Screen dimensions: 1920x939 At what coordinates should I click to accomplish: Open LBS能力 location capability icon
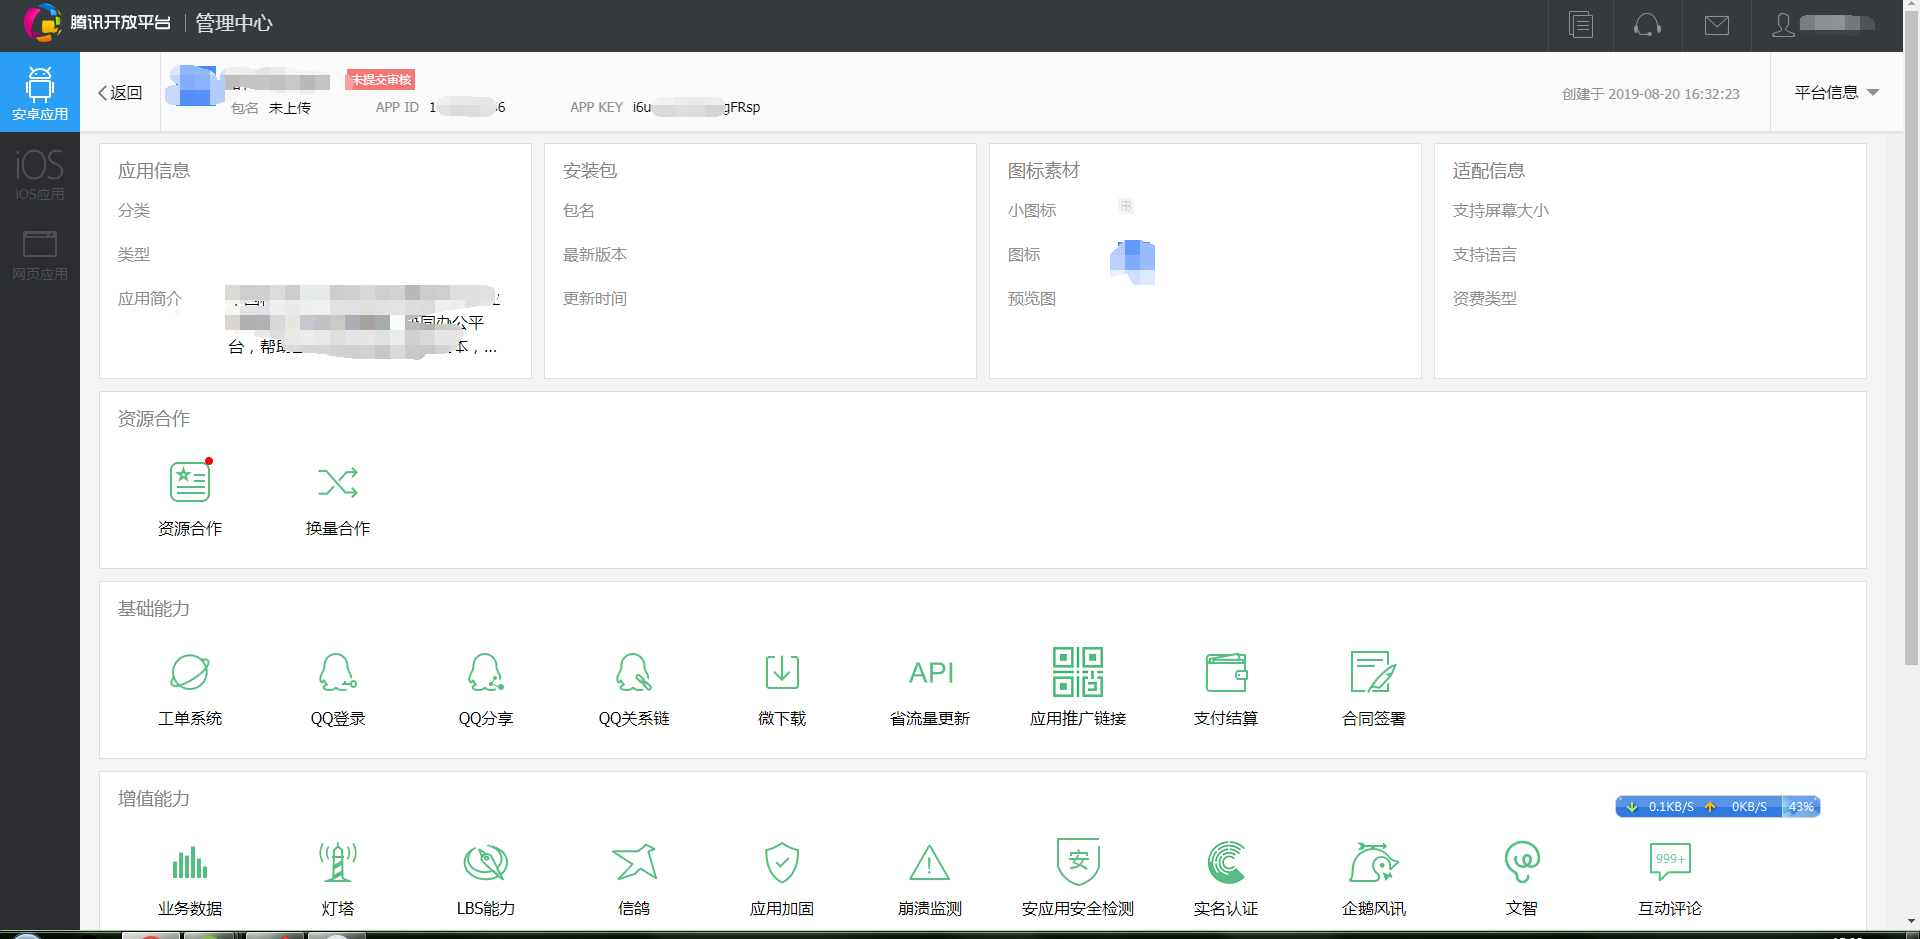point(486,862)
